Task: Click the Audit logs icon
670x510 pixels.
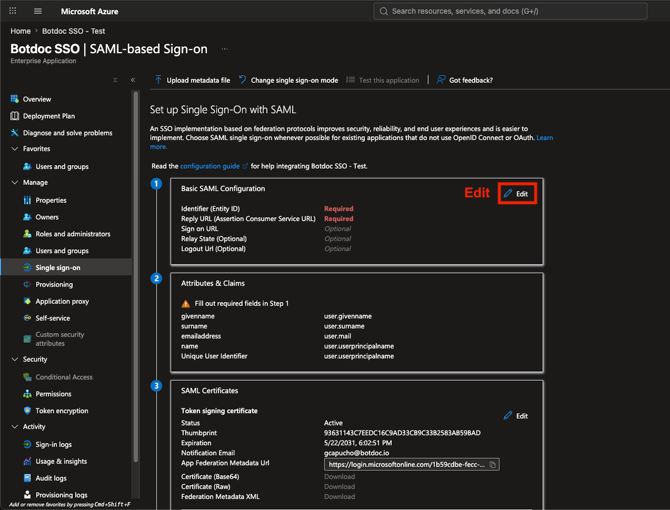Action: click(x=27, y=478)
